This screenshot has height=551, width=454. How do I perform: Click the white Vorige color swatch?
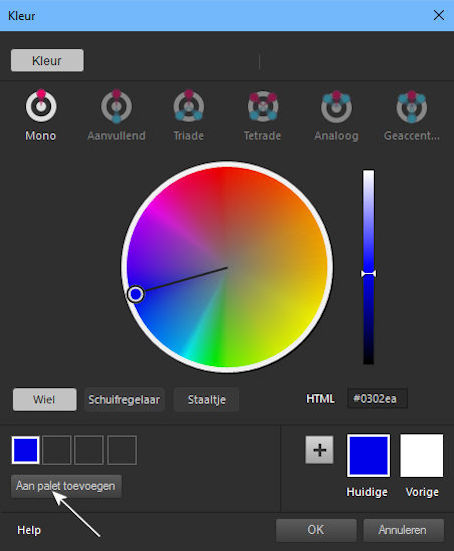[x=422, y=455]
